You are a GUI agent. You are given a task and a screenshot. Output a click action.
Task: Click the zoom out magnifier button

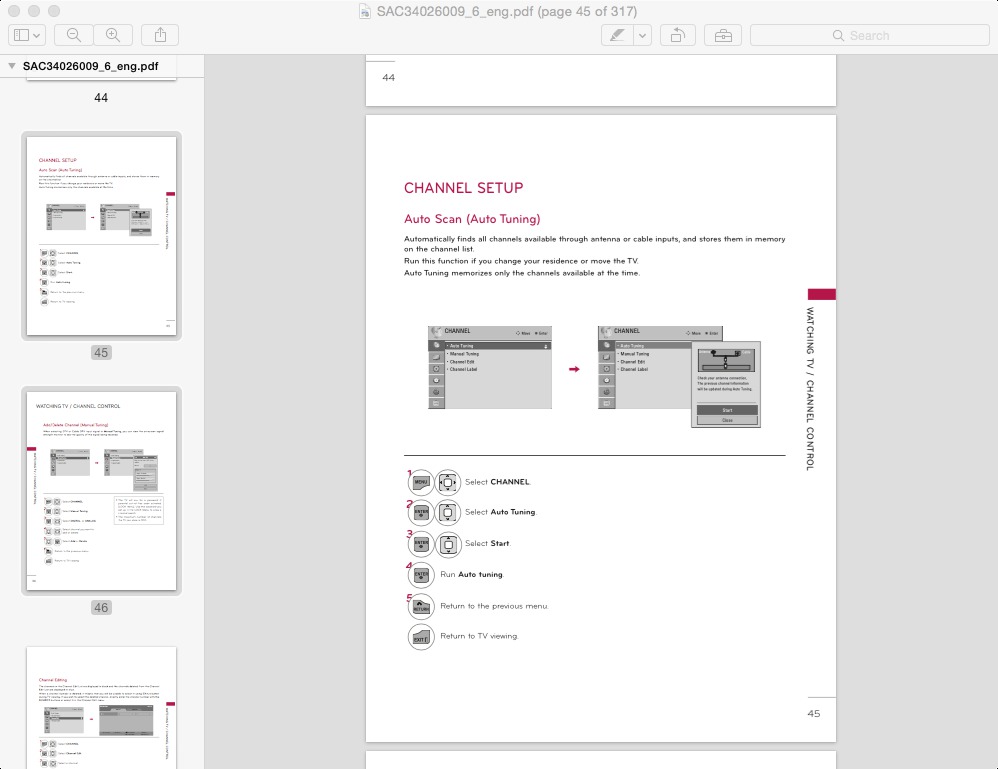[x=74, y=35]
